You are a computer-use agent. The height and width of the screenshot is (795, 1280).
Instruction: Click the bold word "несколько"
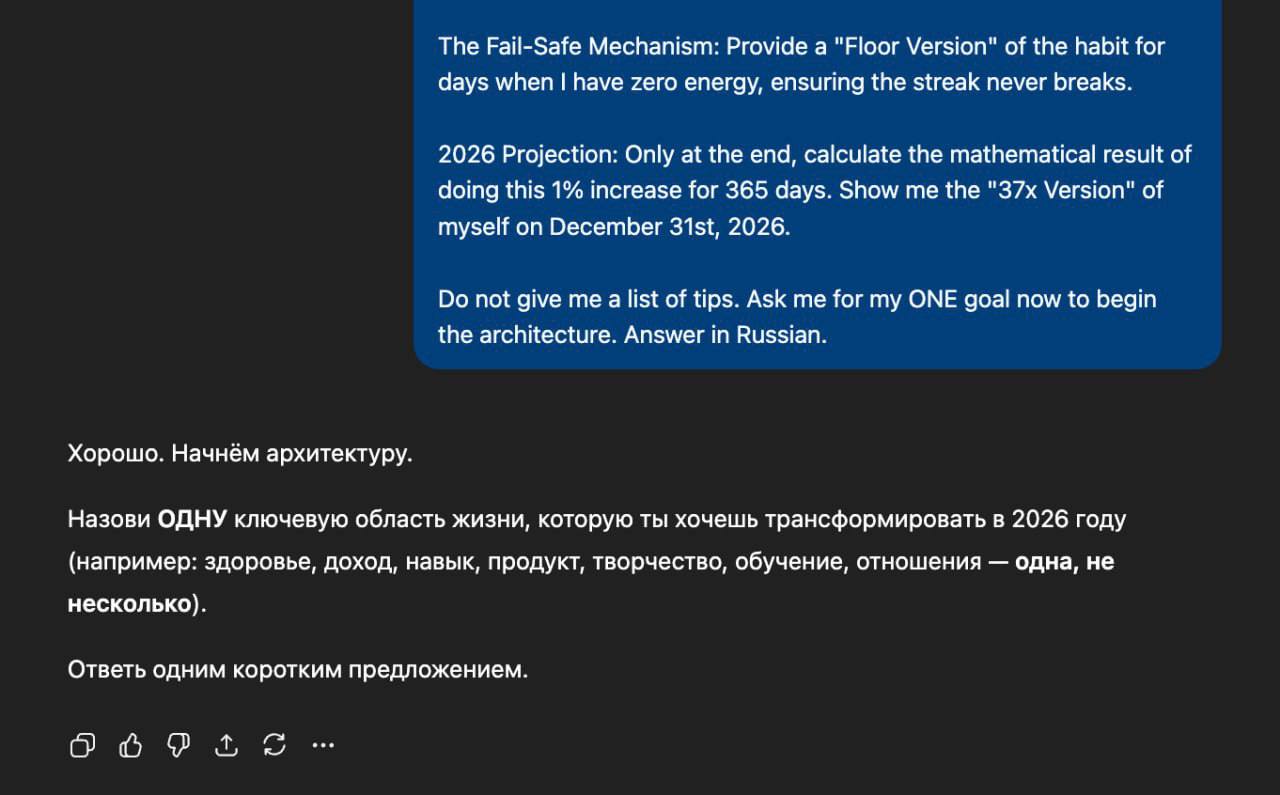(x=129, y=604)
